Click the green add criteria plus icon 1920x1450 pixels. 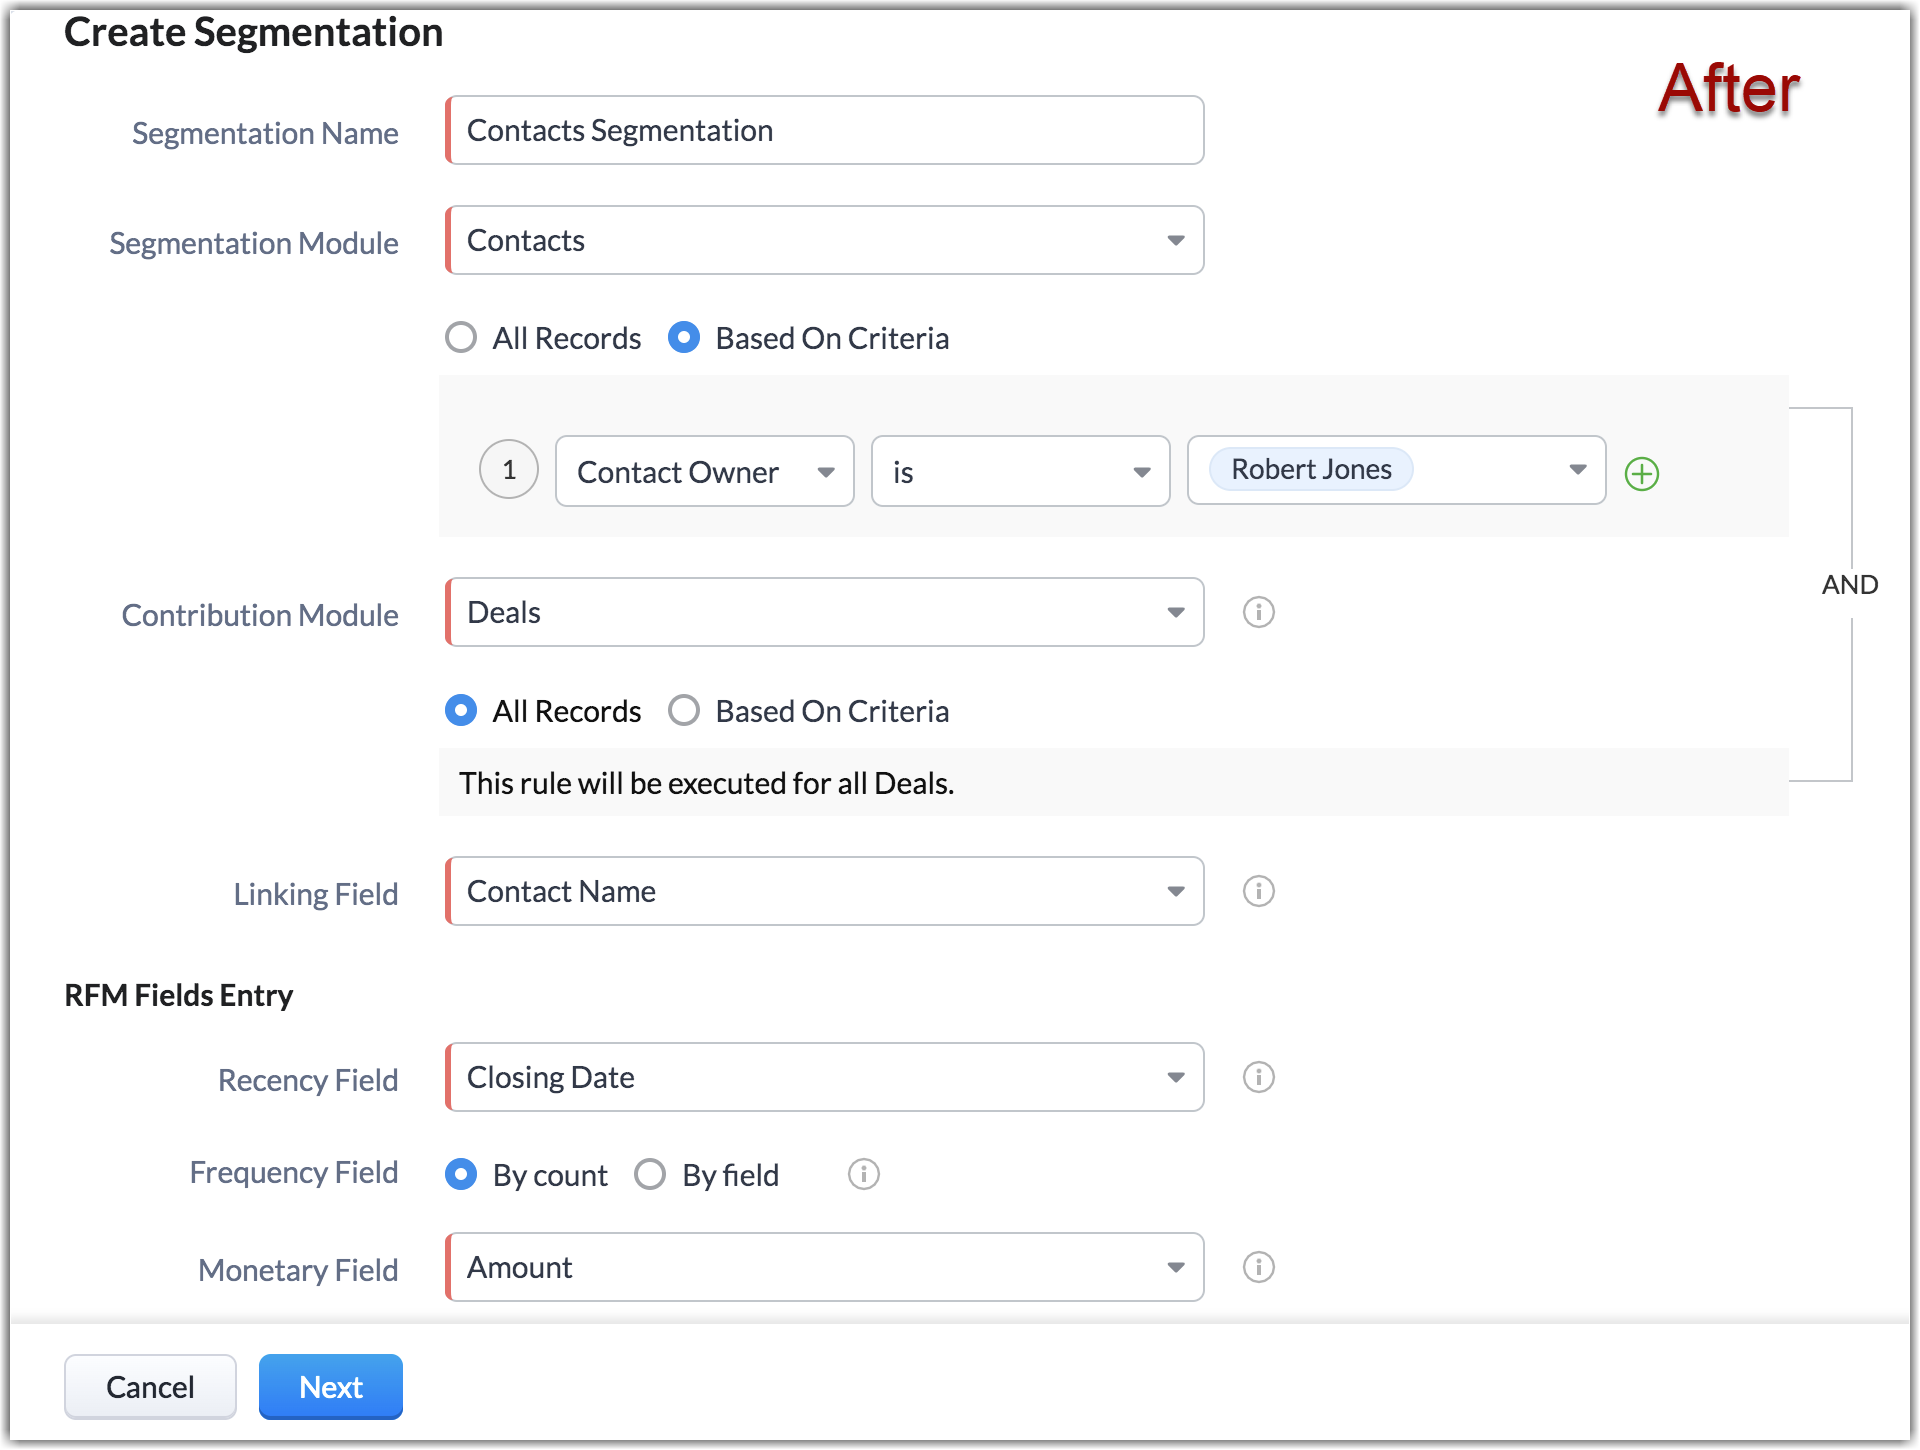click(x=1641, y=473)
